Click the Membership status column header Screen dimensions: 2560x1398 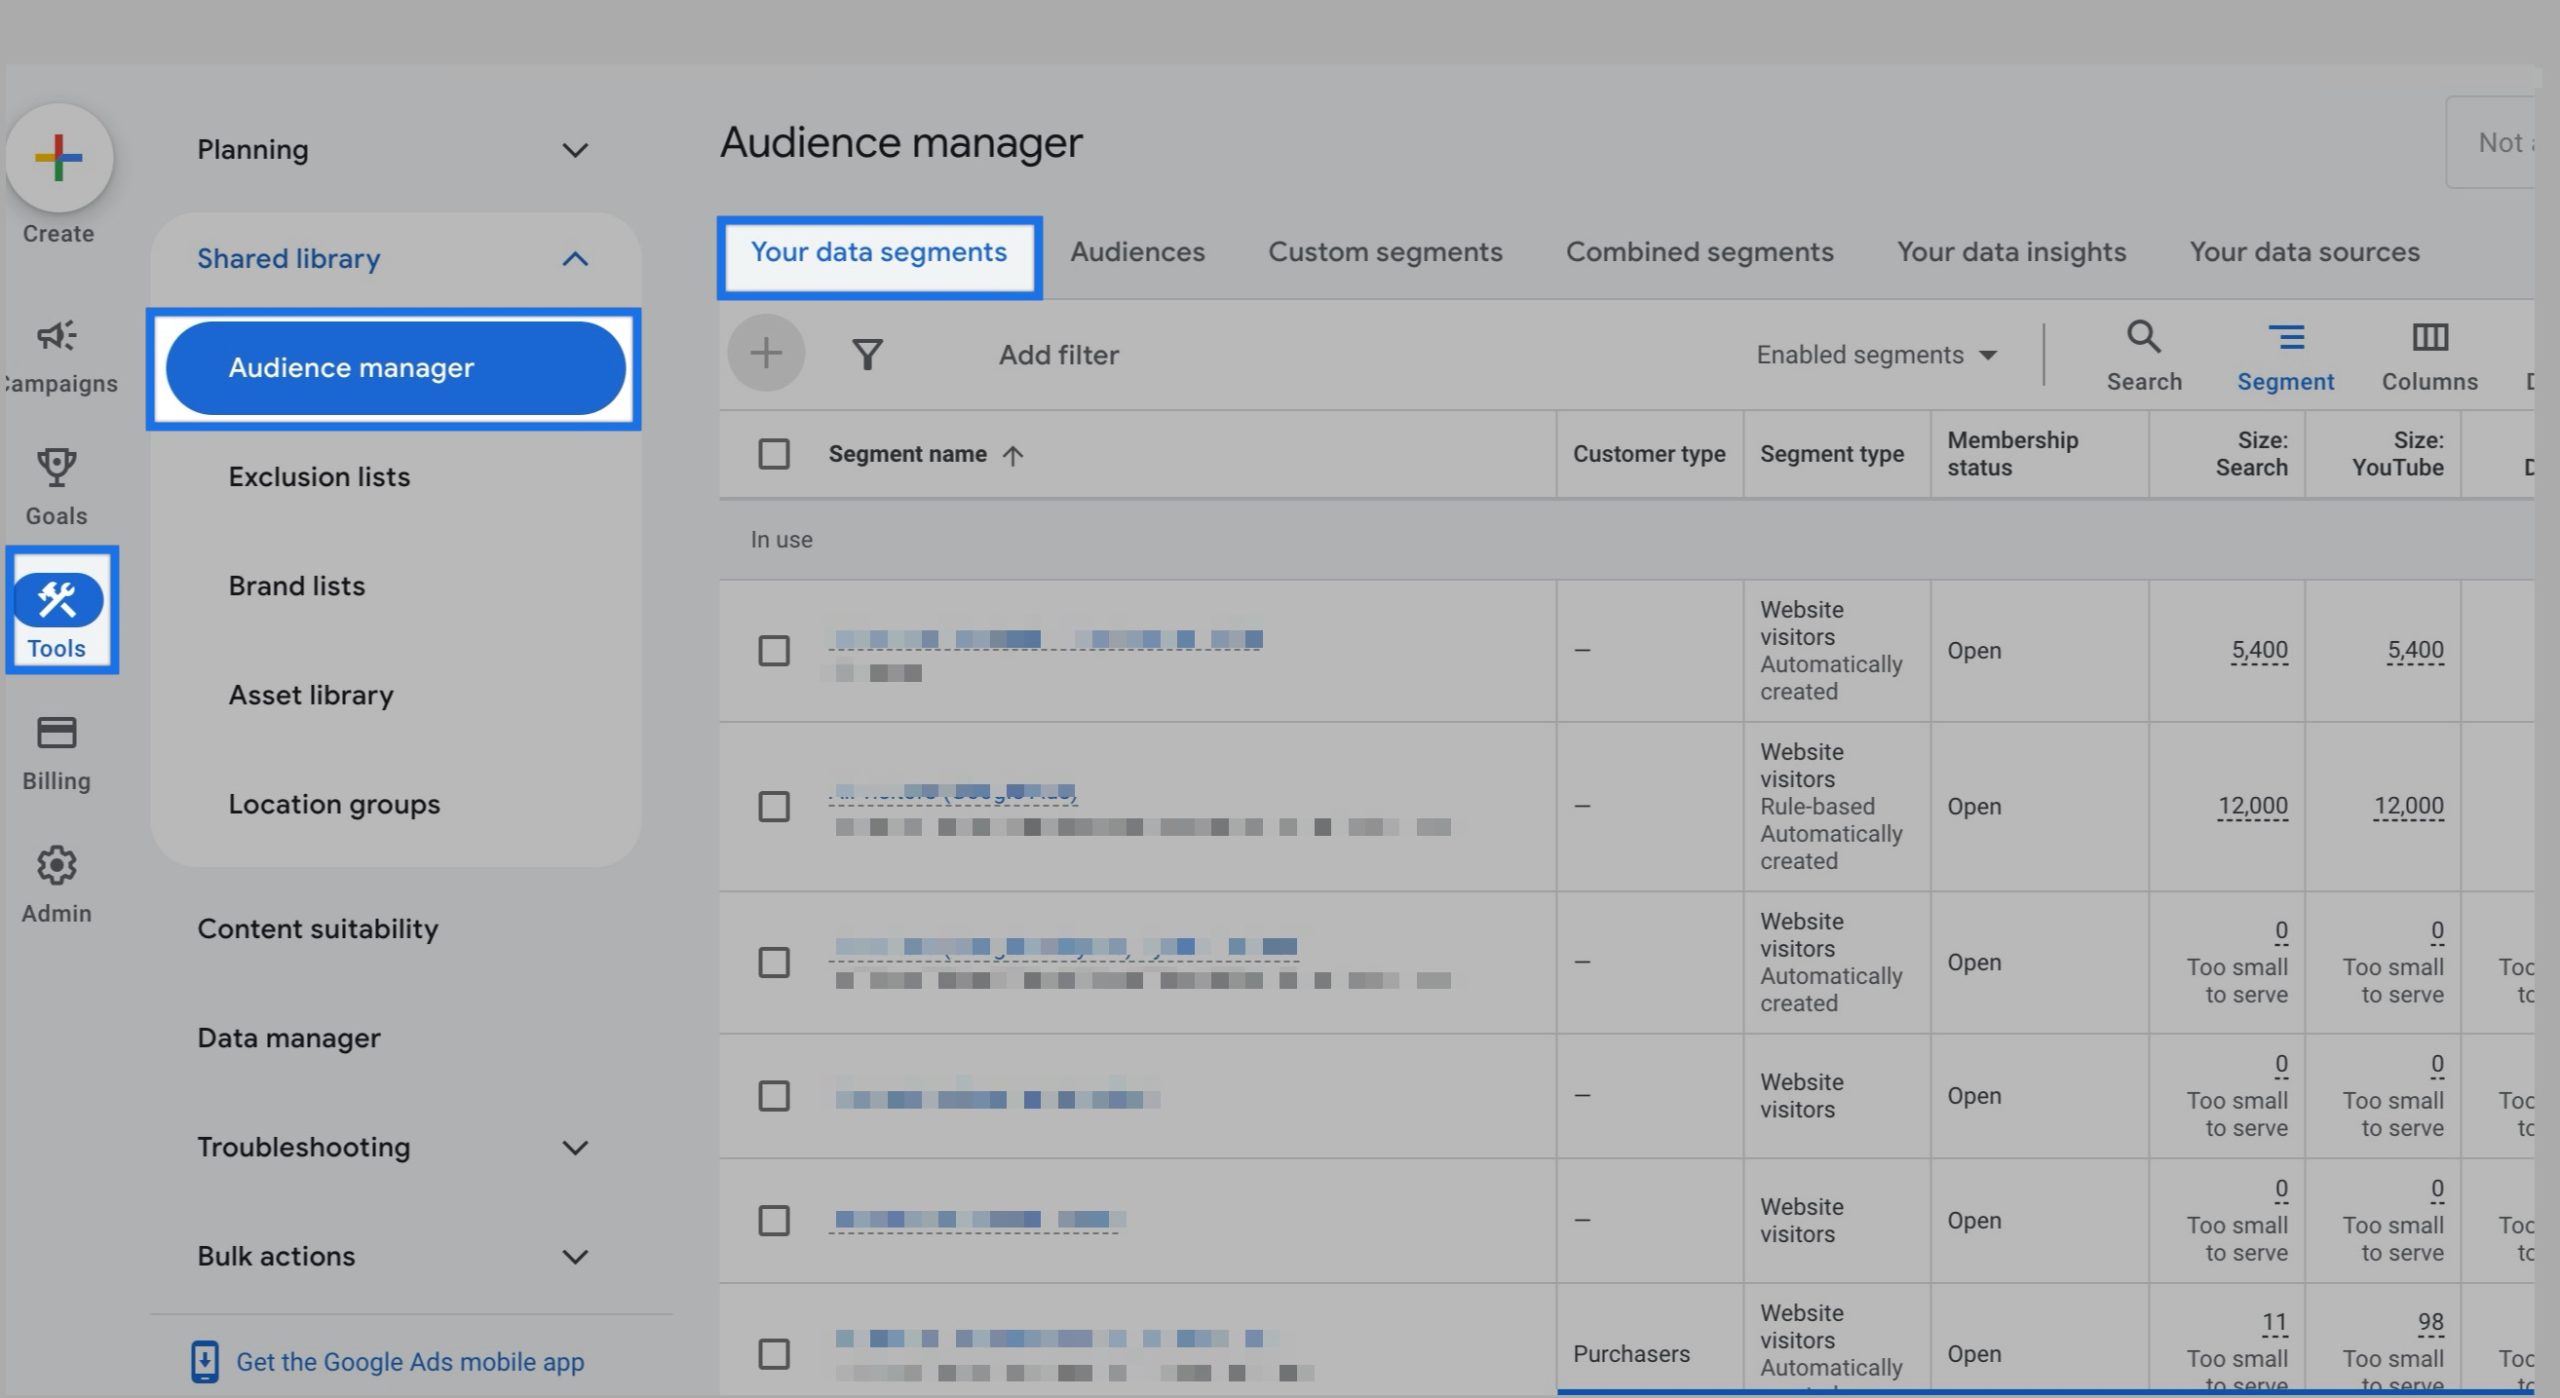coord(2012,454)
